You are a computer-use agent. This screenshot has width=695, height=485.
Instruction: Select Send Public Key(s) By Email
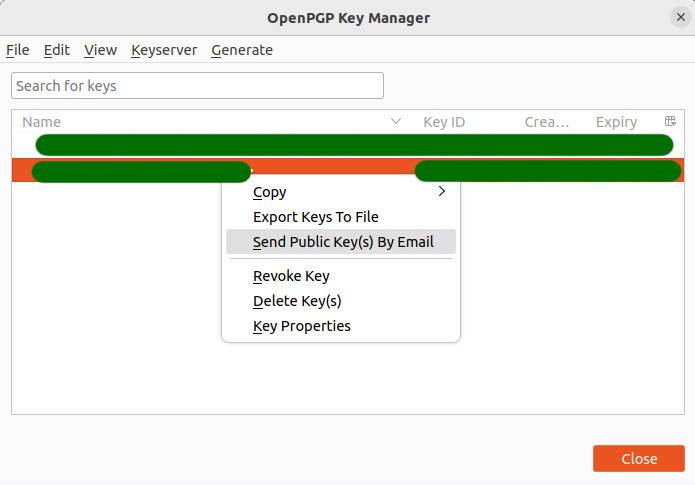[343, 242]
